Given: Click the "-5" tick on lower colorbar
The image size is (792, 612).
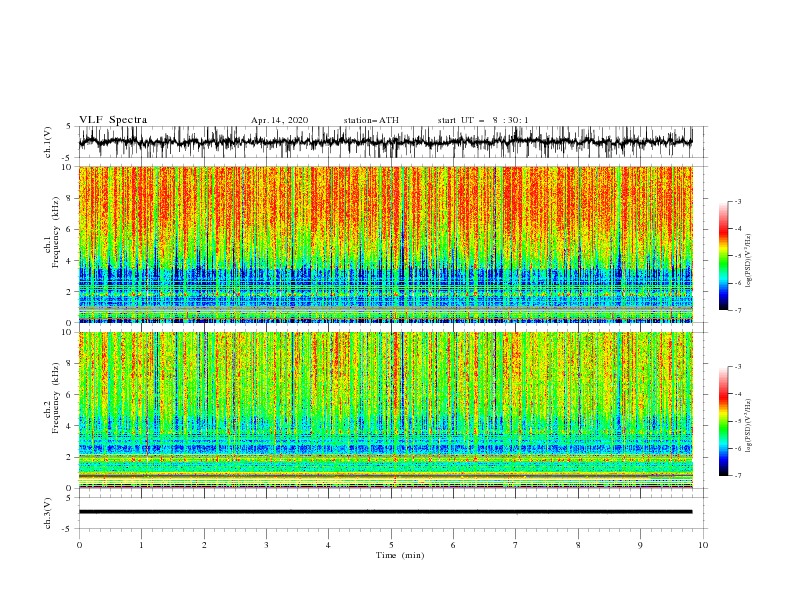Looking at the screenshot, I should pos(738,421).
